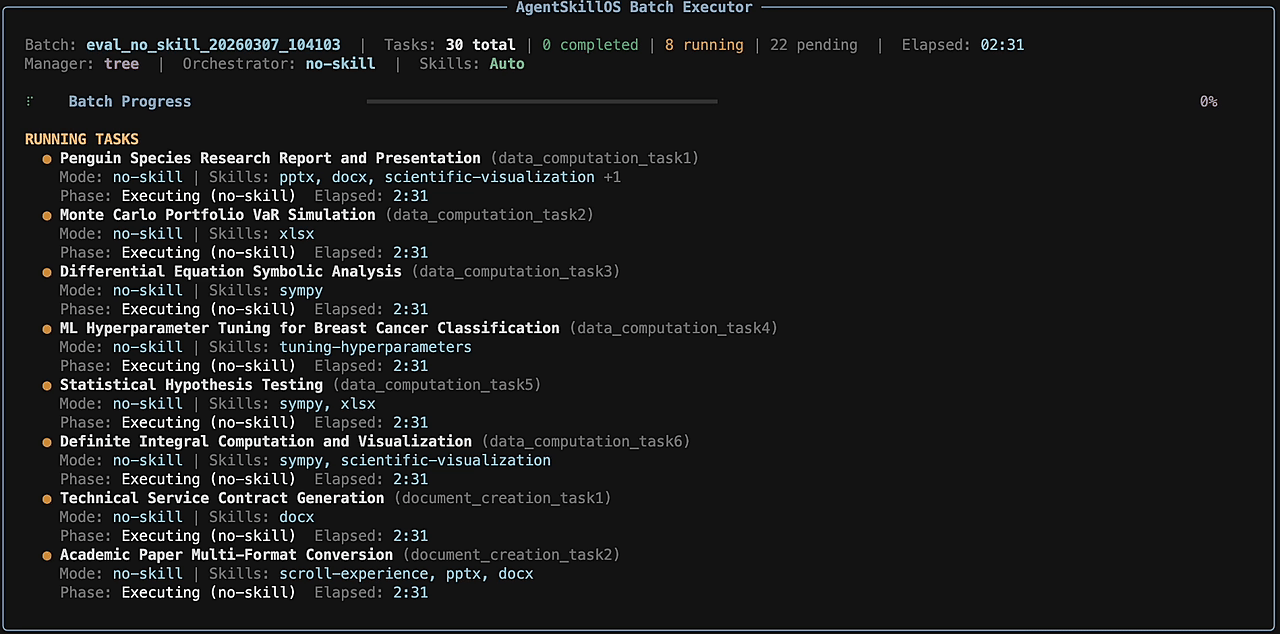This screenshot has width=1280, height=634.
Task: Click the status dot beside Academic Paper Multi-Format Conversion
Action: [46, 555]
